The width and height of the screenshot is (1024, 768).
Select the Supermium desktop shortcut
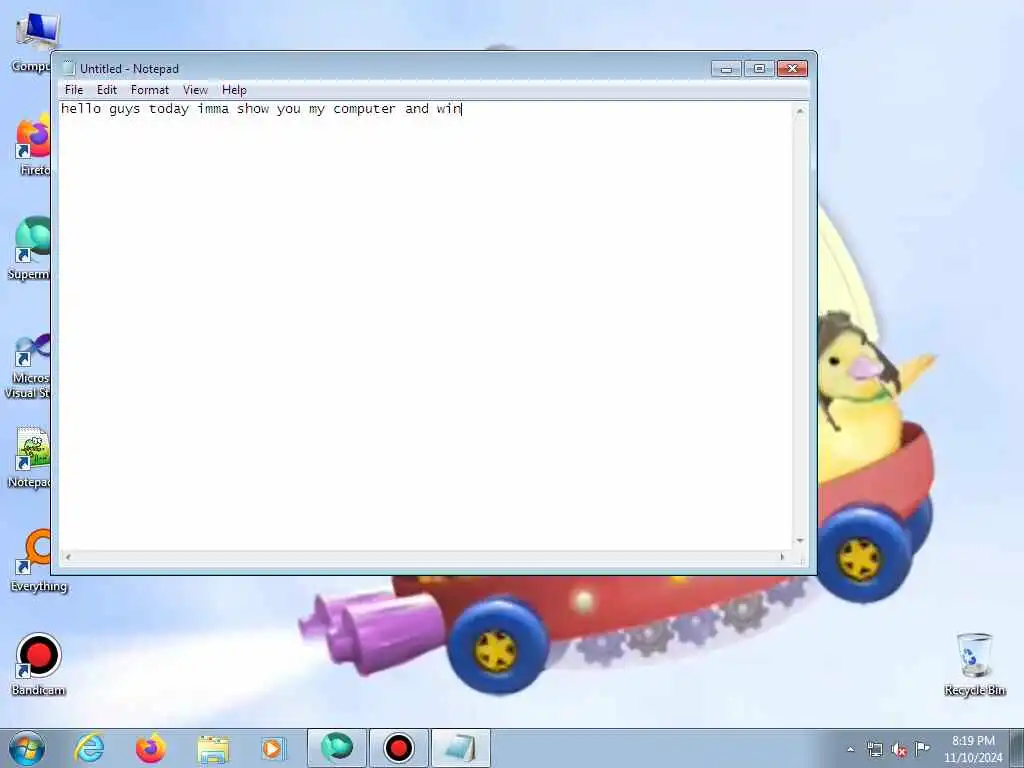[30, 248]
